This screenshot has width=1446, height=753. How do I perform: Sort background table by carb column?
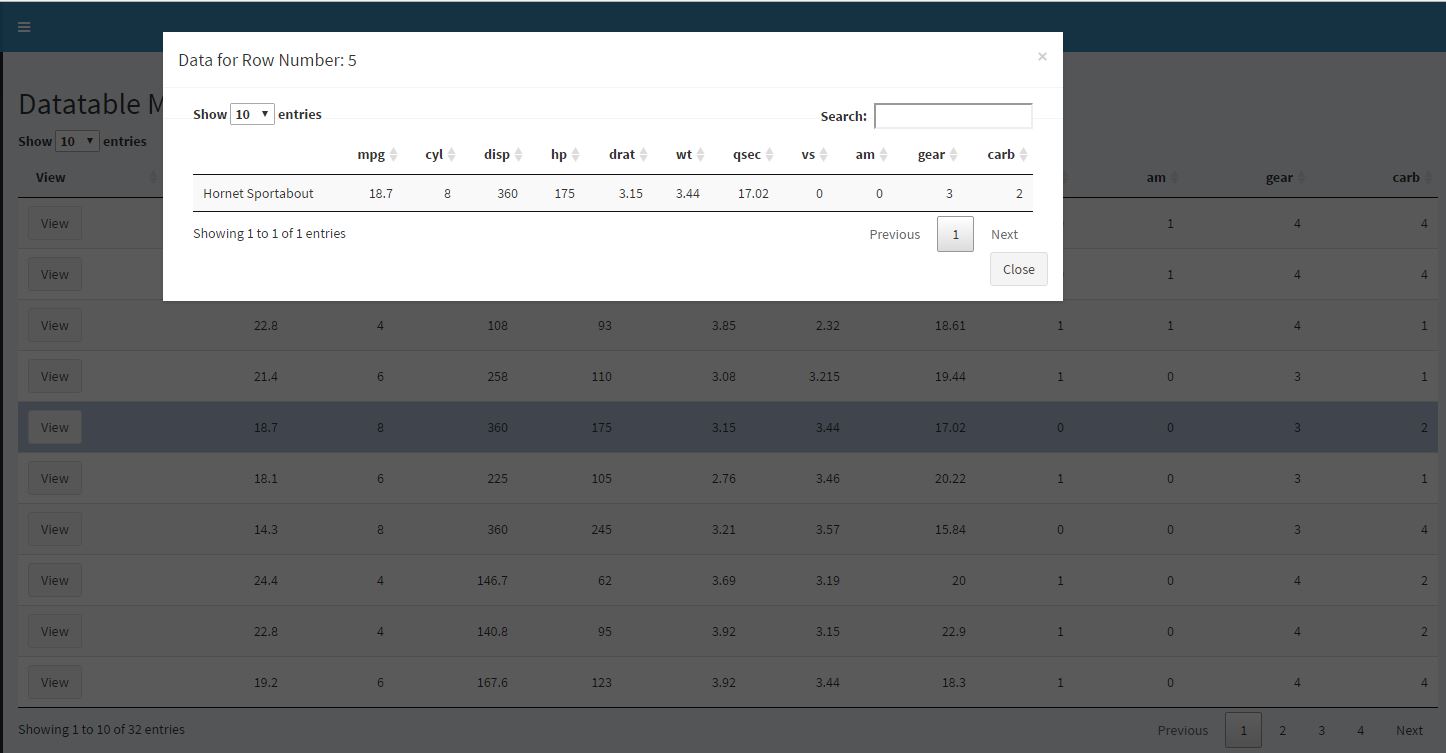[1413, 177]
